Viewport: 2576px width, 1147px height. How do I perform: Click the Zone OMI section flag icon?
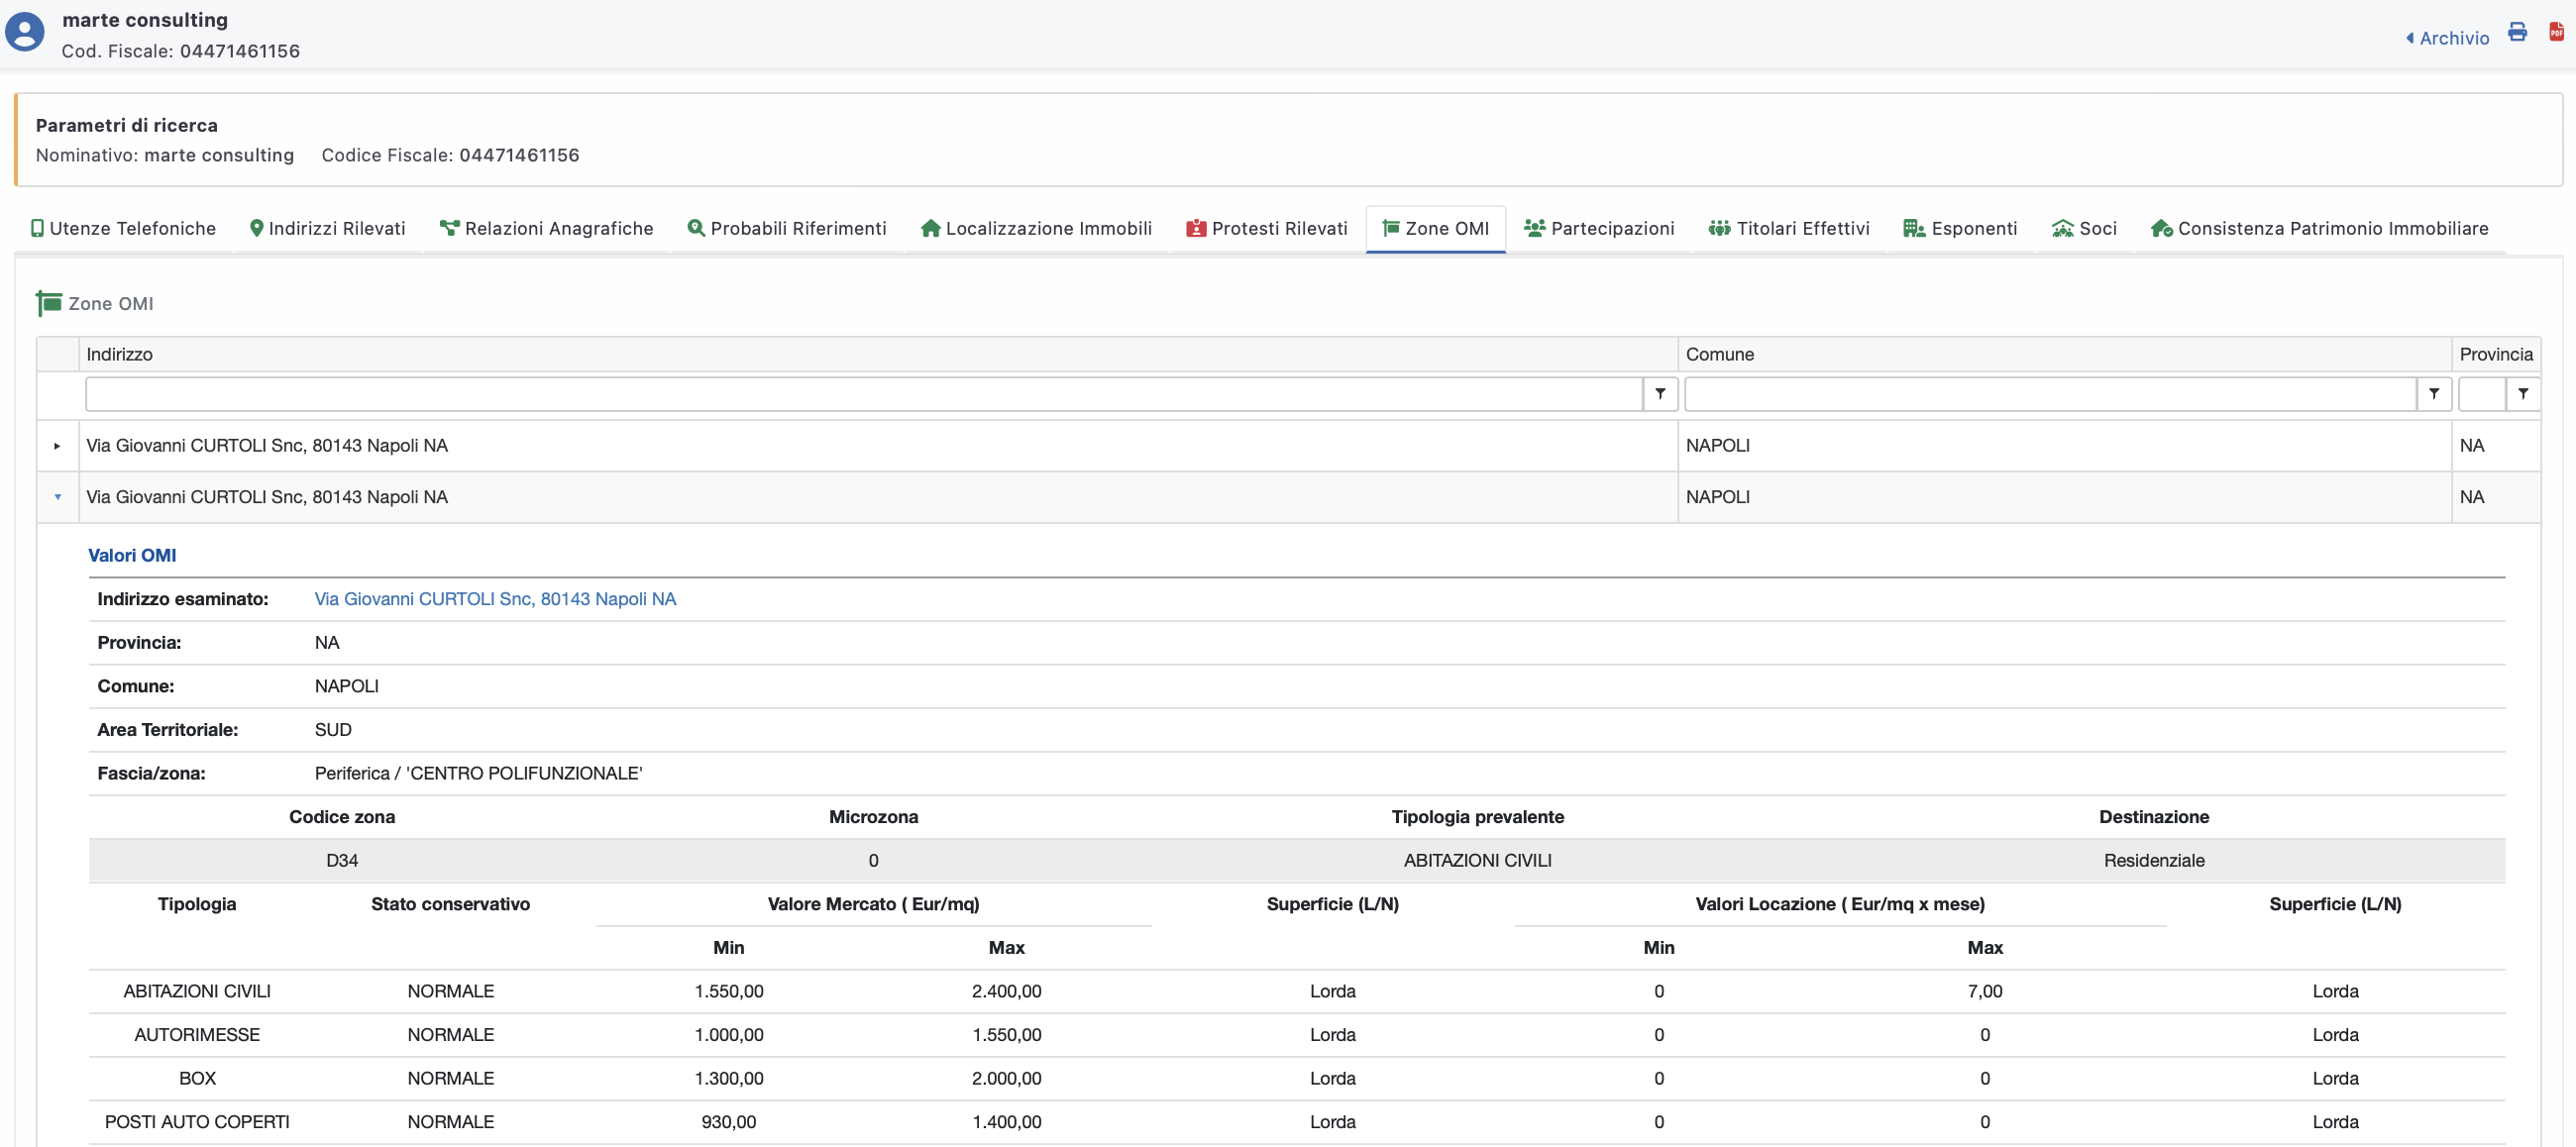(49, 303)
